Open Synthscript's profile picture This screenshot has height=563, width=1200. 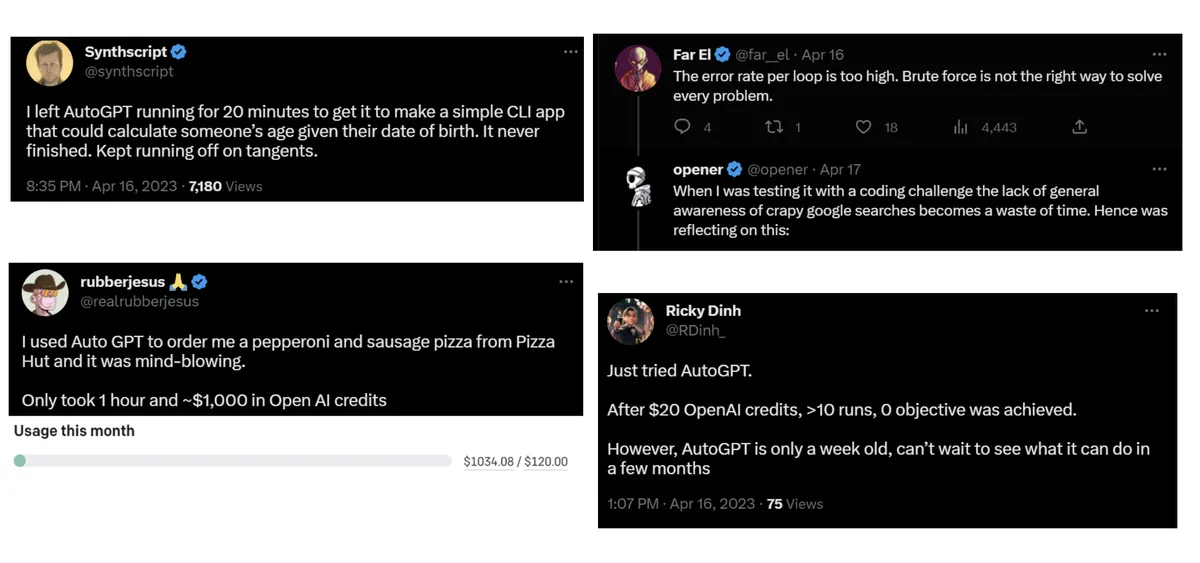49,63
